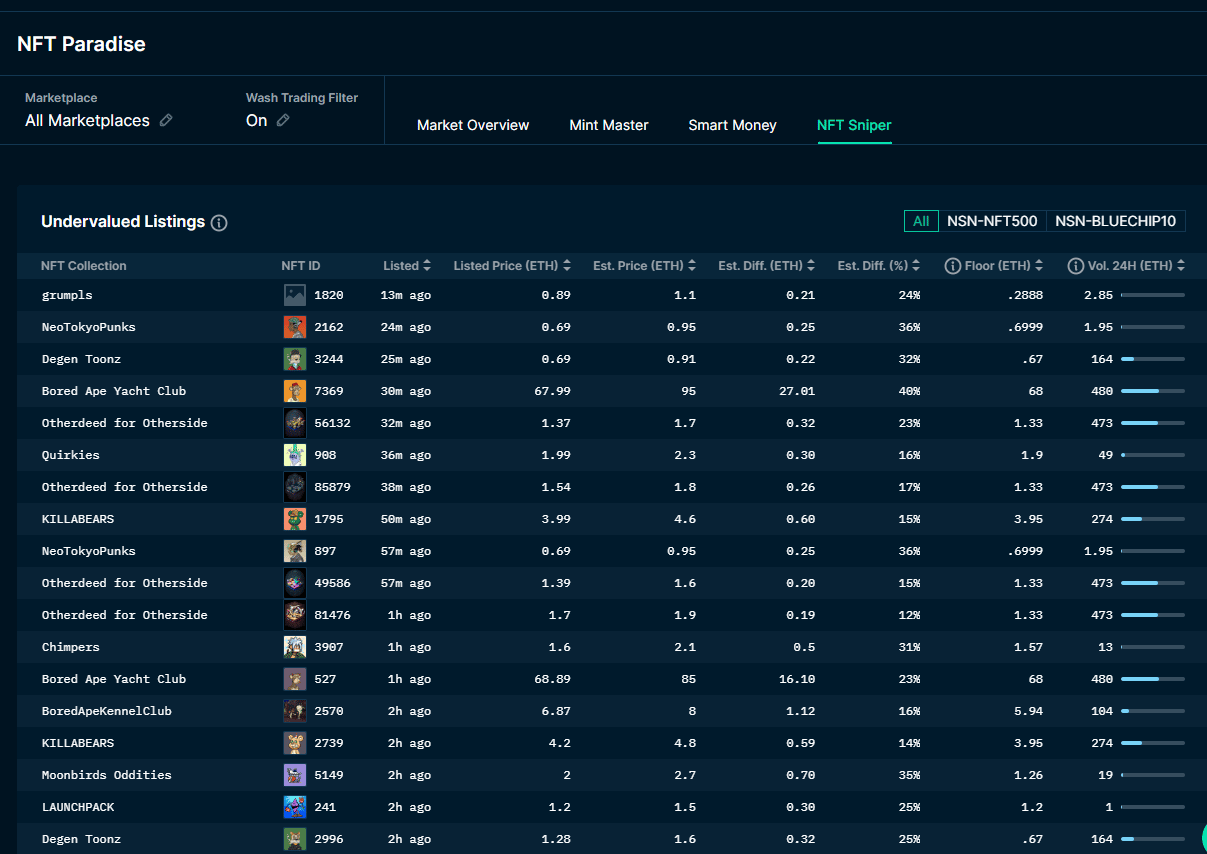Switch to the Mint Master tab
The height and width of the screenshot is (854, 1207).
(609, 125)
